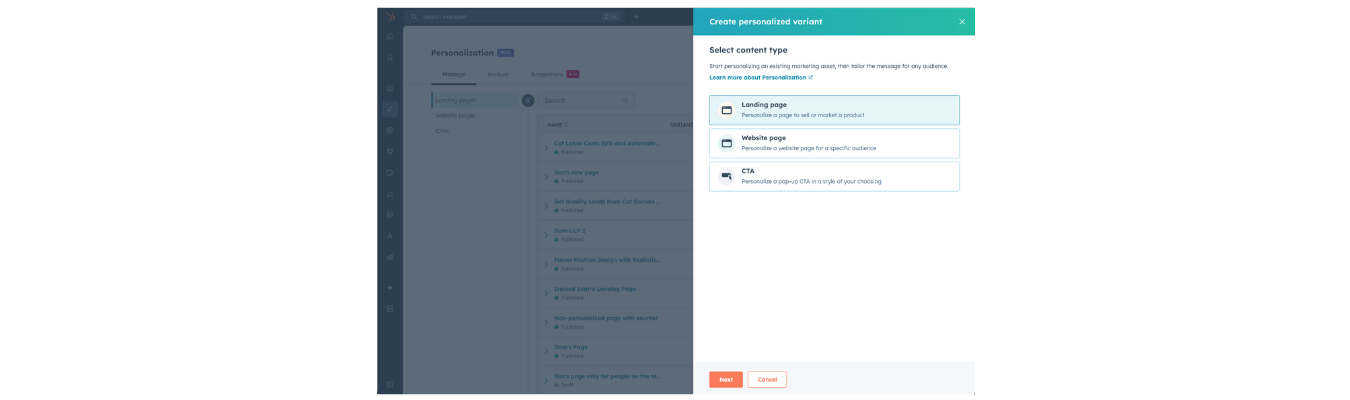Click the HubSpot sprocket logo icon
Image resolution: width=1350 pixels, height=400 pixels.
click(390, 16)
